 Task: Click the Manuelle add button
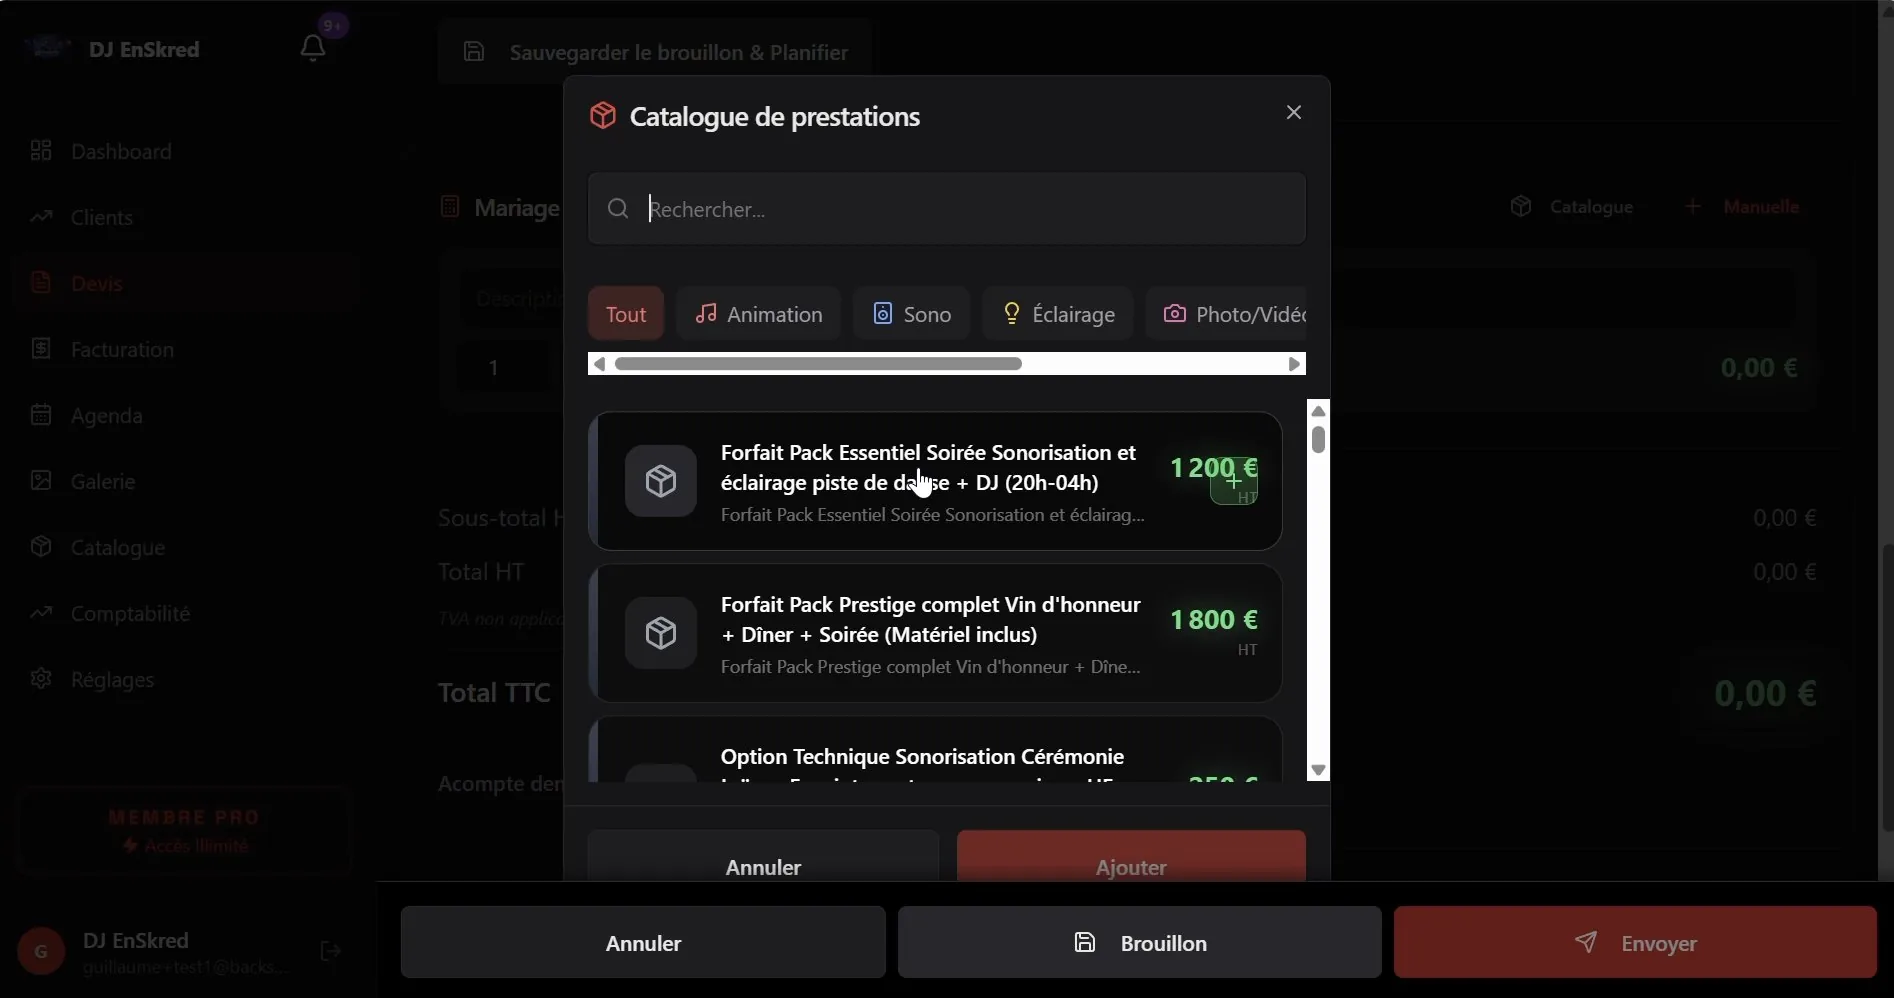point(1742,206)
